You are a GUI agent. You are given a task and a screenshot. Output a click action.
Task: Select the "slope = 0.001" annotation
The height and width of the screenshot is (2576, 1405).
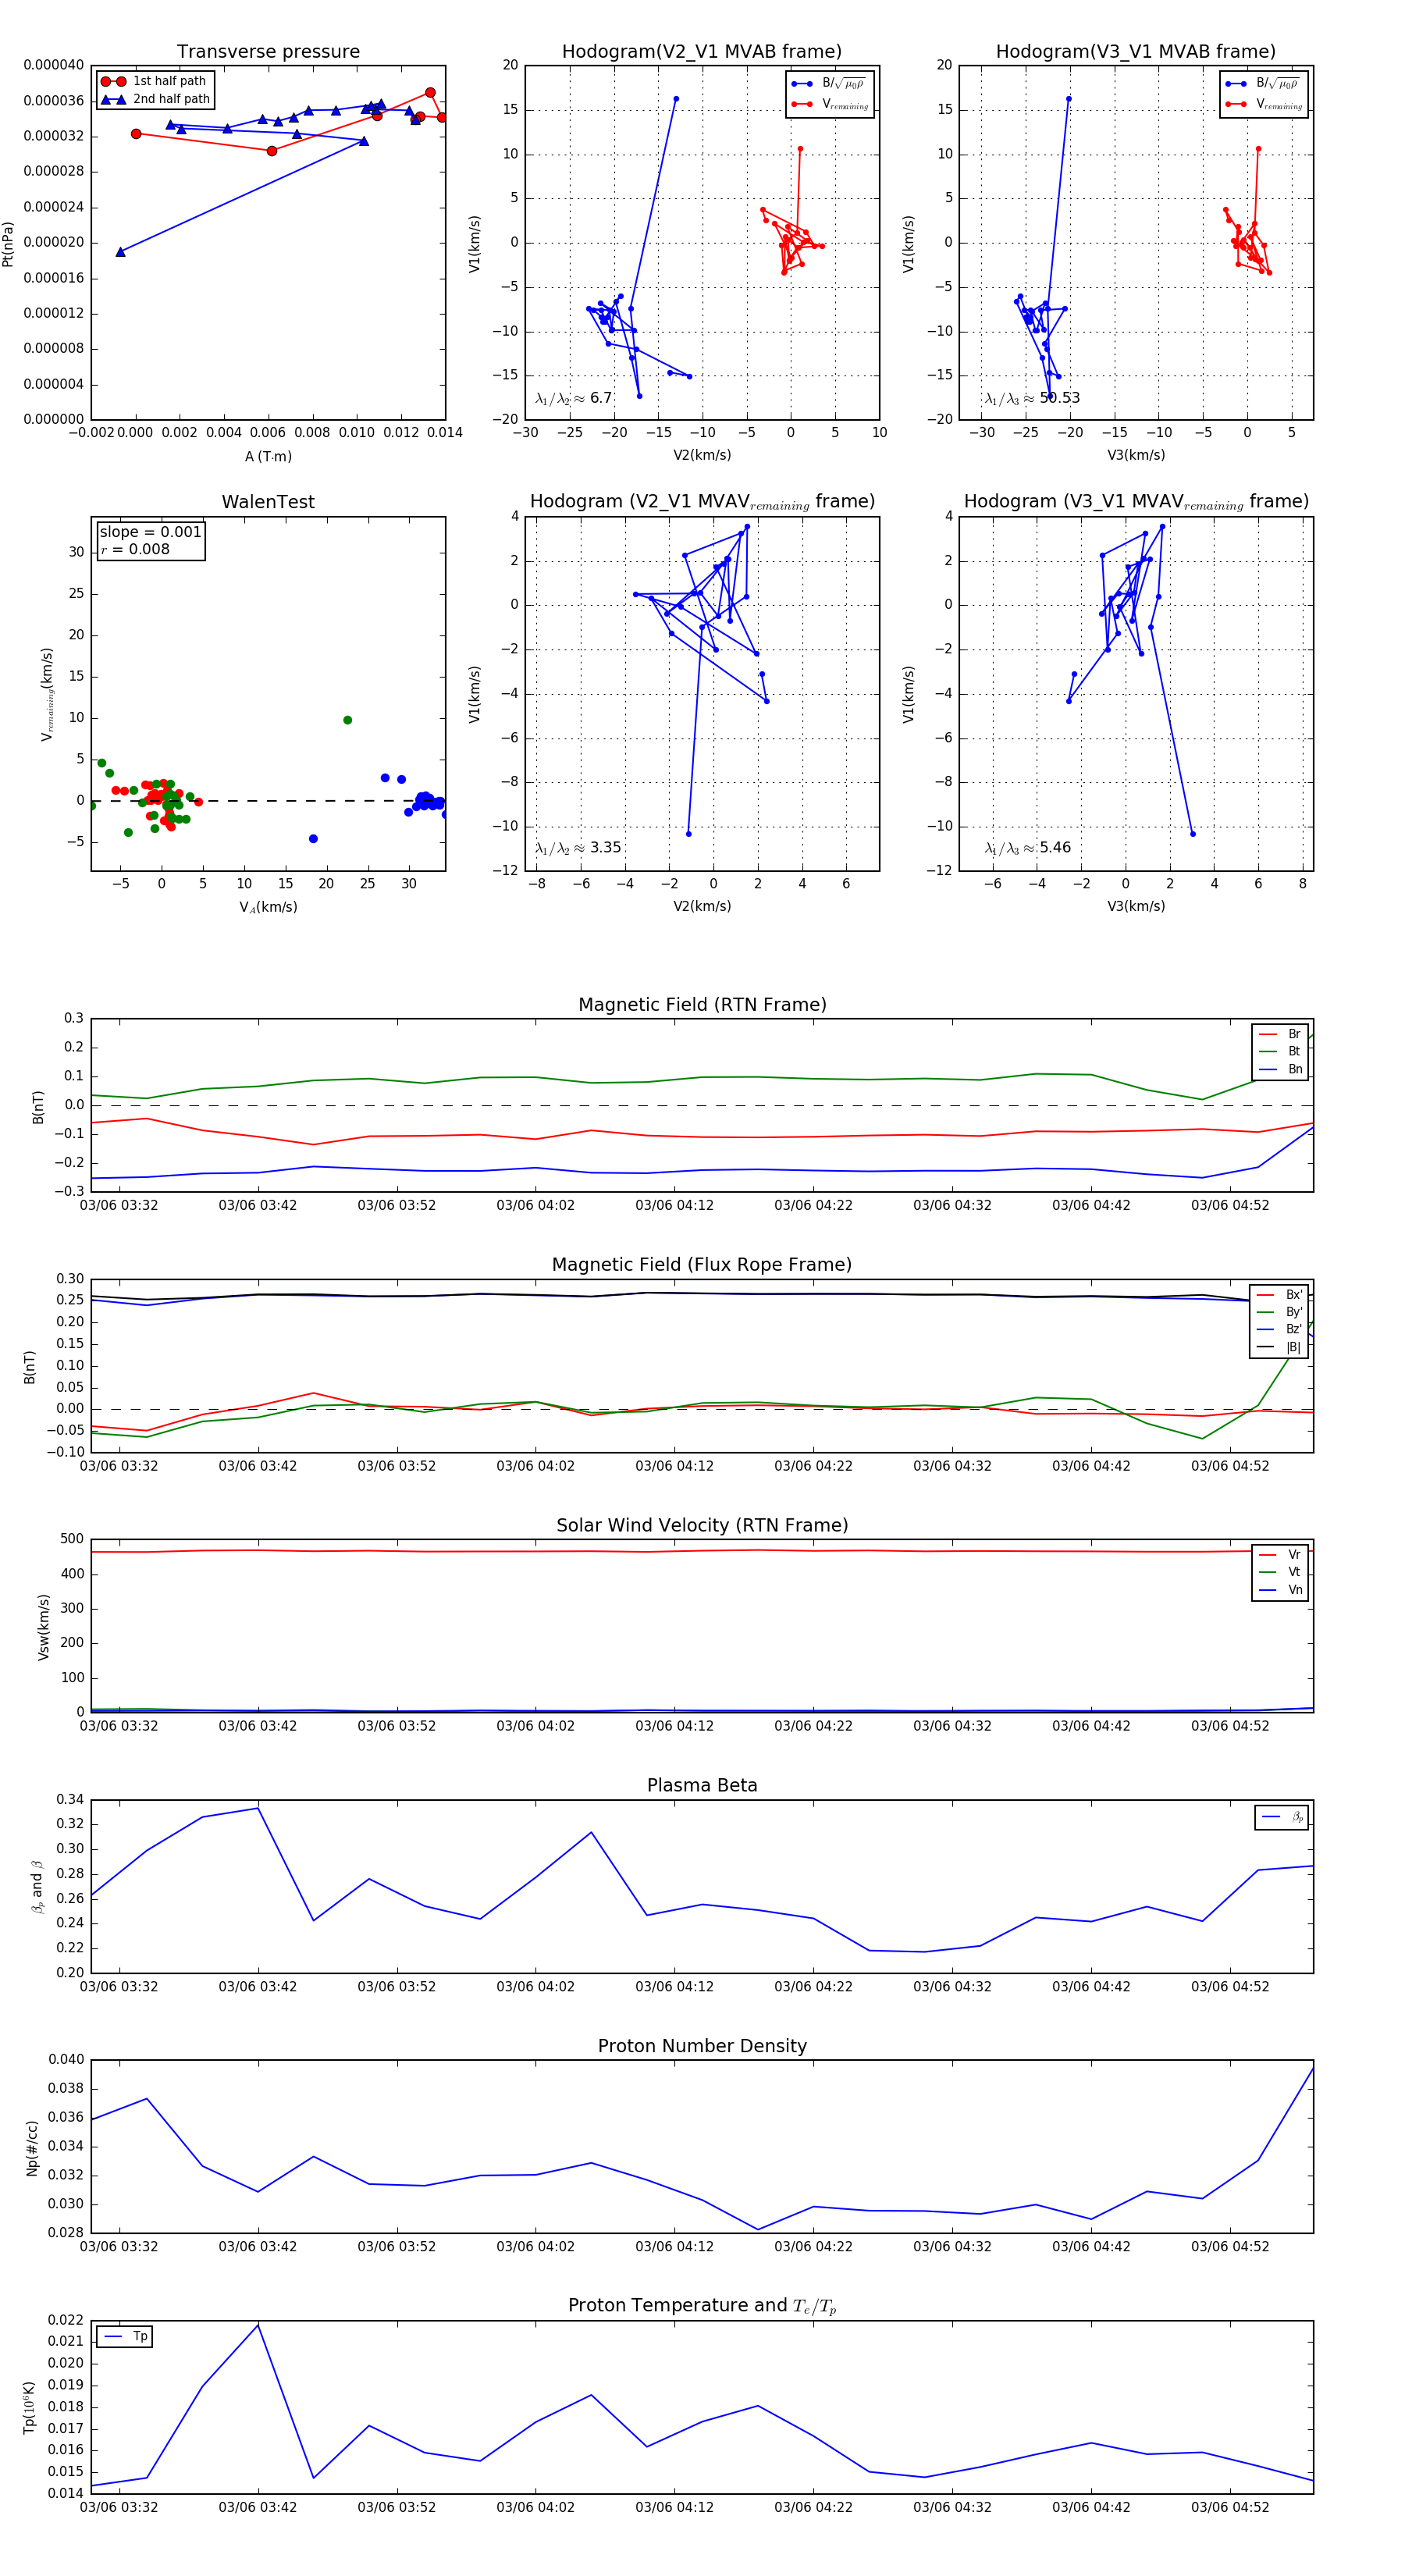coord(150,532)
